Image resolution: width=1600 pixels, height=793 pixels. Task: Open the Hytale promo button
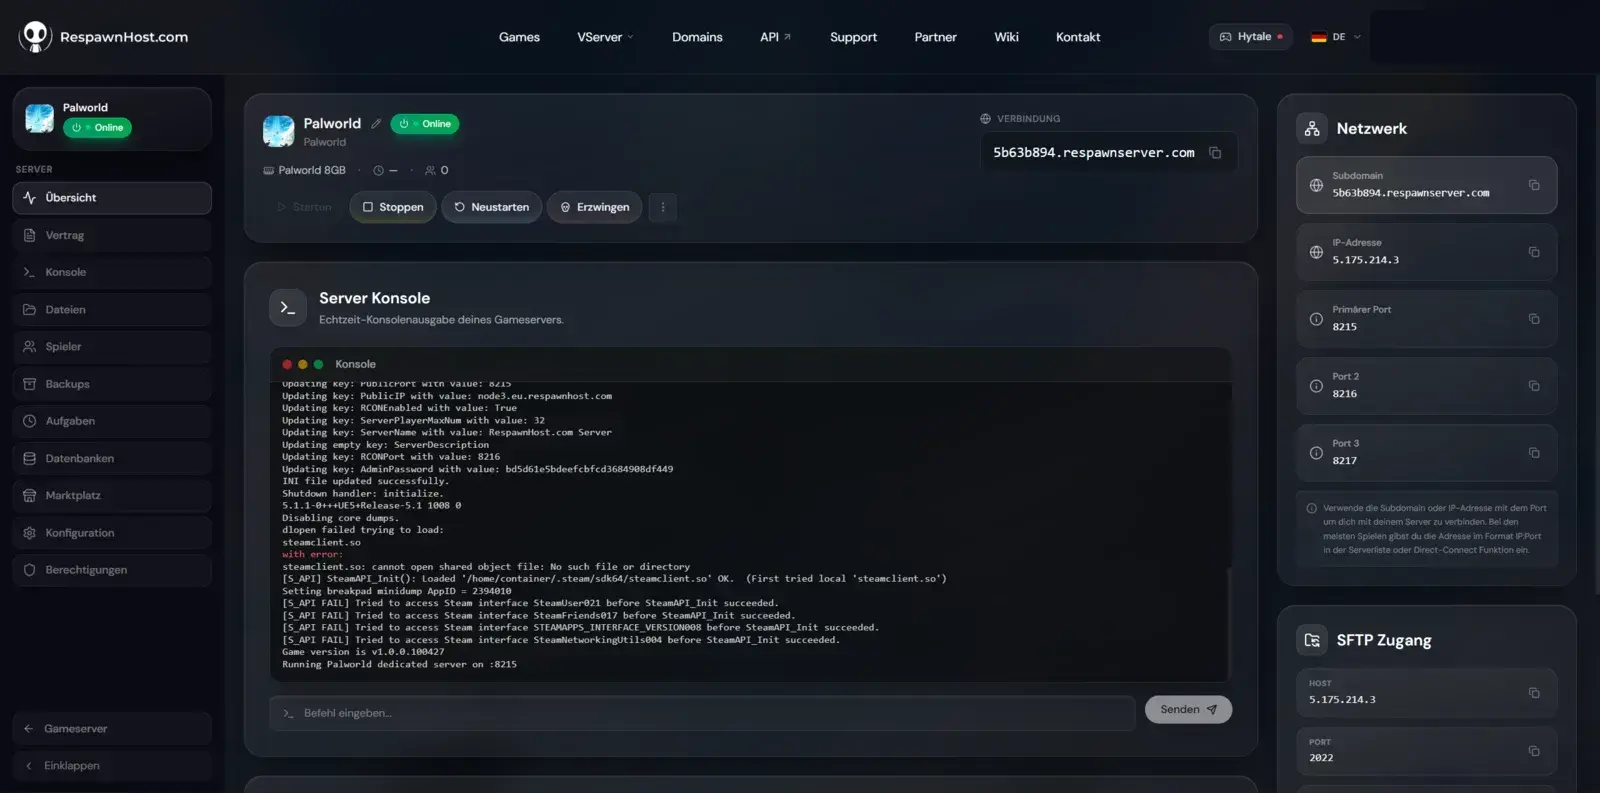(x=1251, y=37)
